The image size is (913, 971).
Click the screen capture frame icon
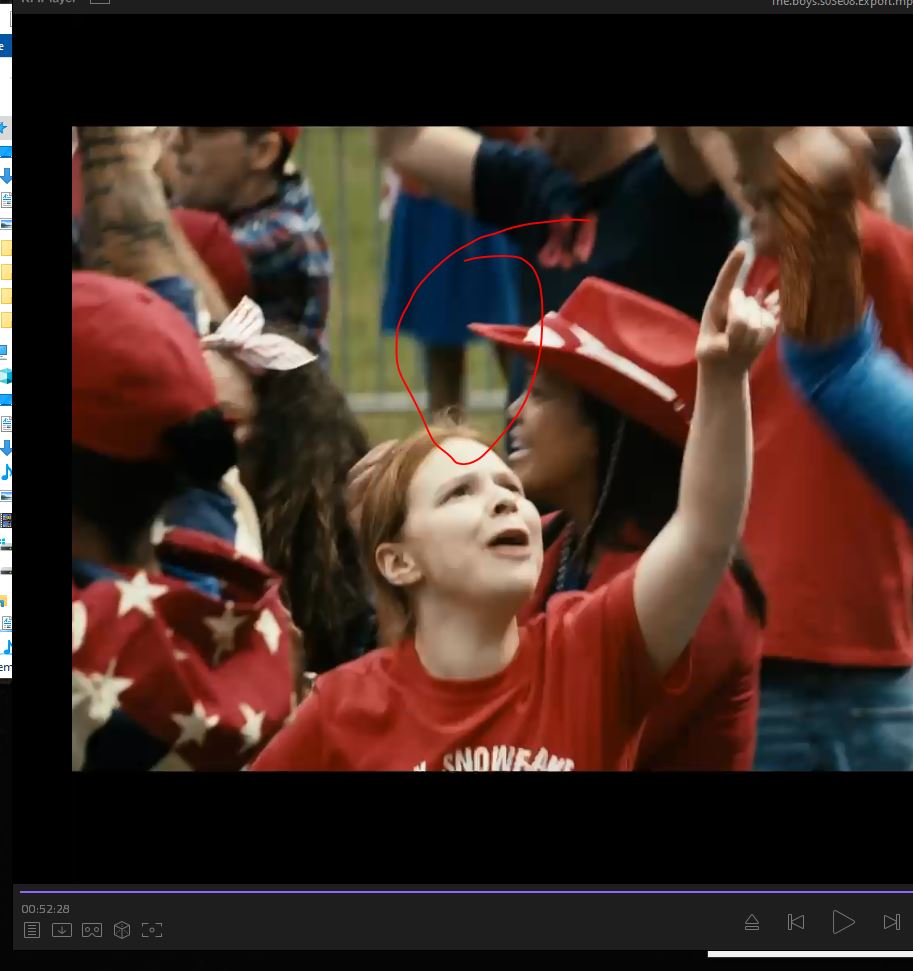tap(152, 930)
